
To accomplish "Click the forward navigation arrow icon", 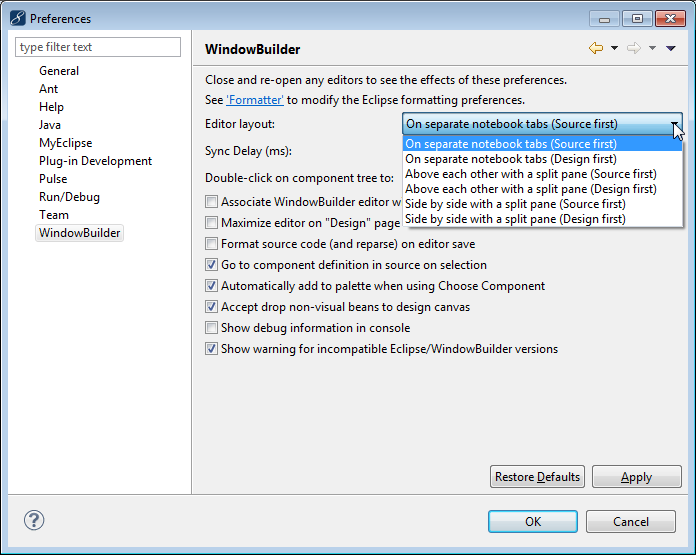I will (x=633, y=48).
